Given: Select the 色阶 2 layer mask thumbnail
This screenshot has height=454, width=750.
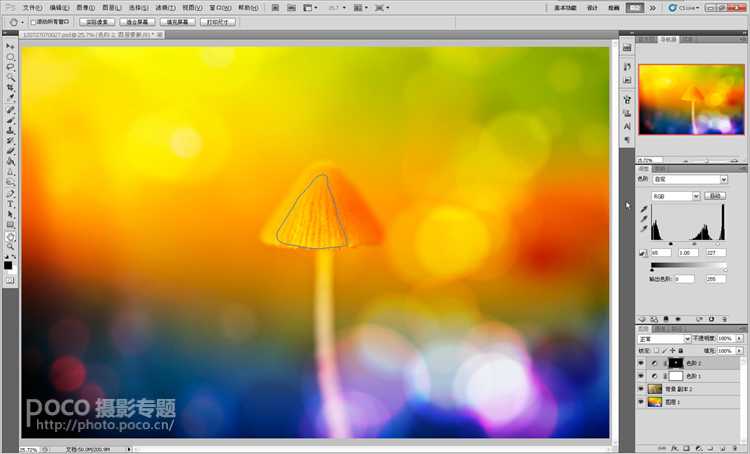Looking at the screenshot, I should (x=675, y=363).
